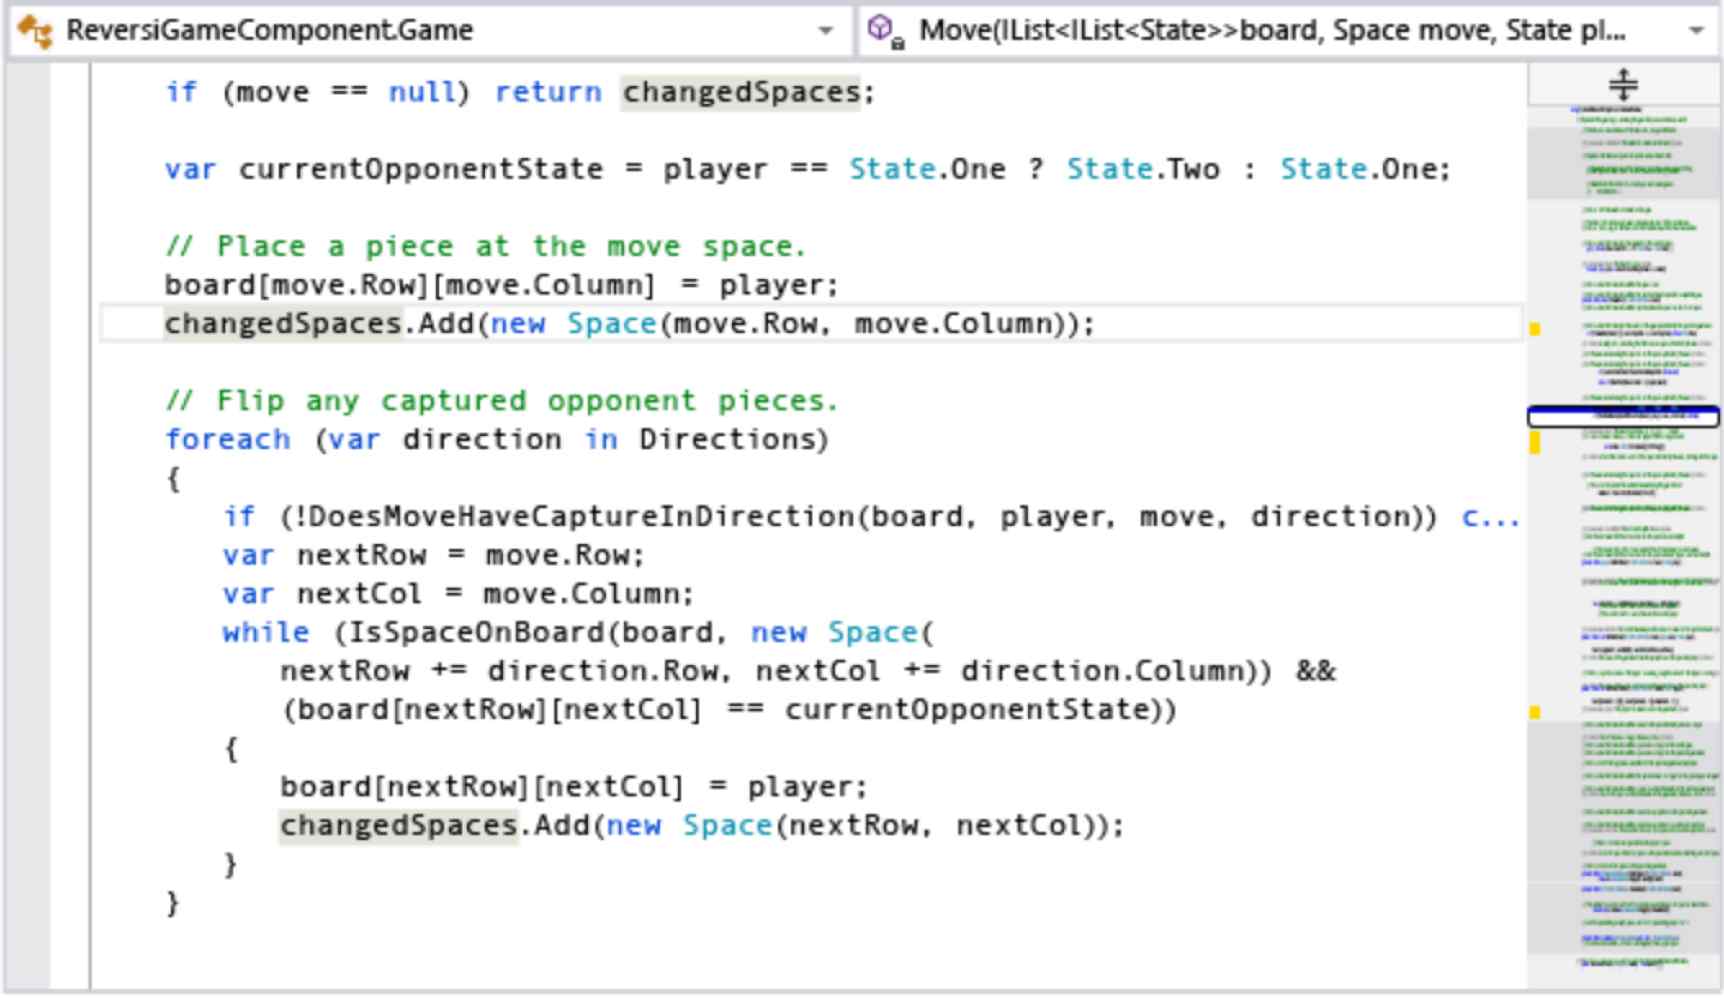Click the "Flip any captured opponent pieces" comment
Viewport: 1724px width, 998px height.
(x=501, y=401)
